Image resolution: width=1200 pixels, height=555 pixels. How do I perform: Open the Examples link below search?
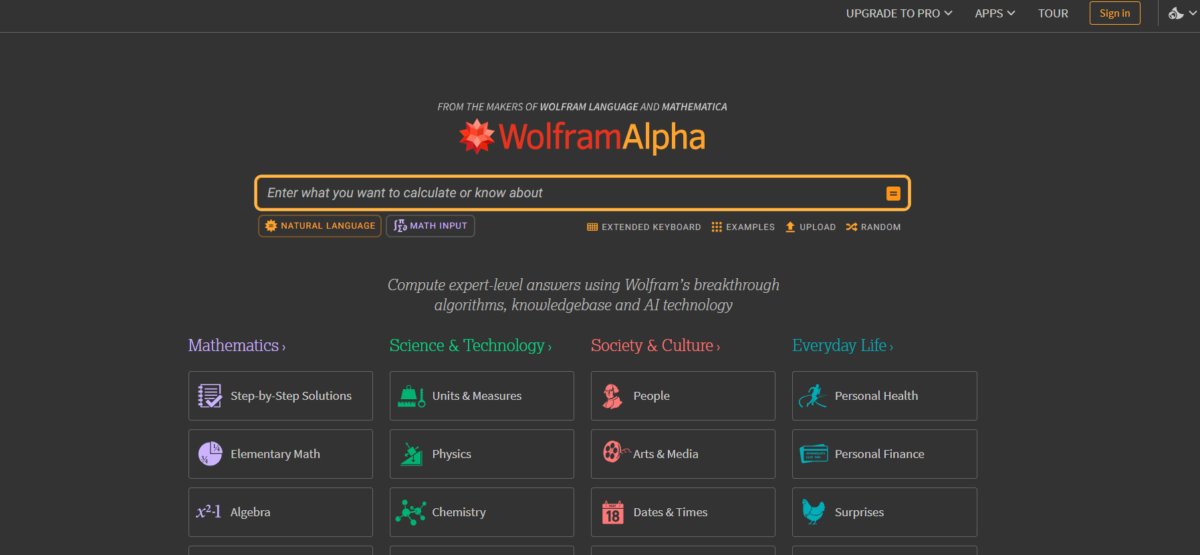(x=743, y=227)
